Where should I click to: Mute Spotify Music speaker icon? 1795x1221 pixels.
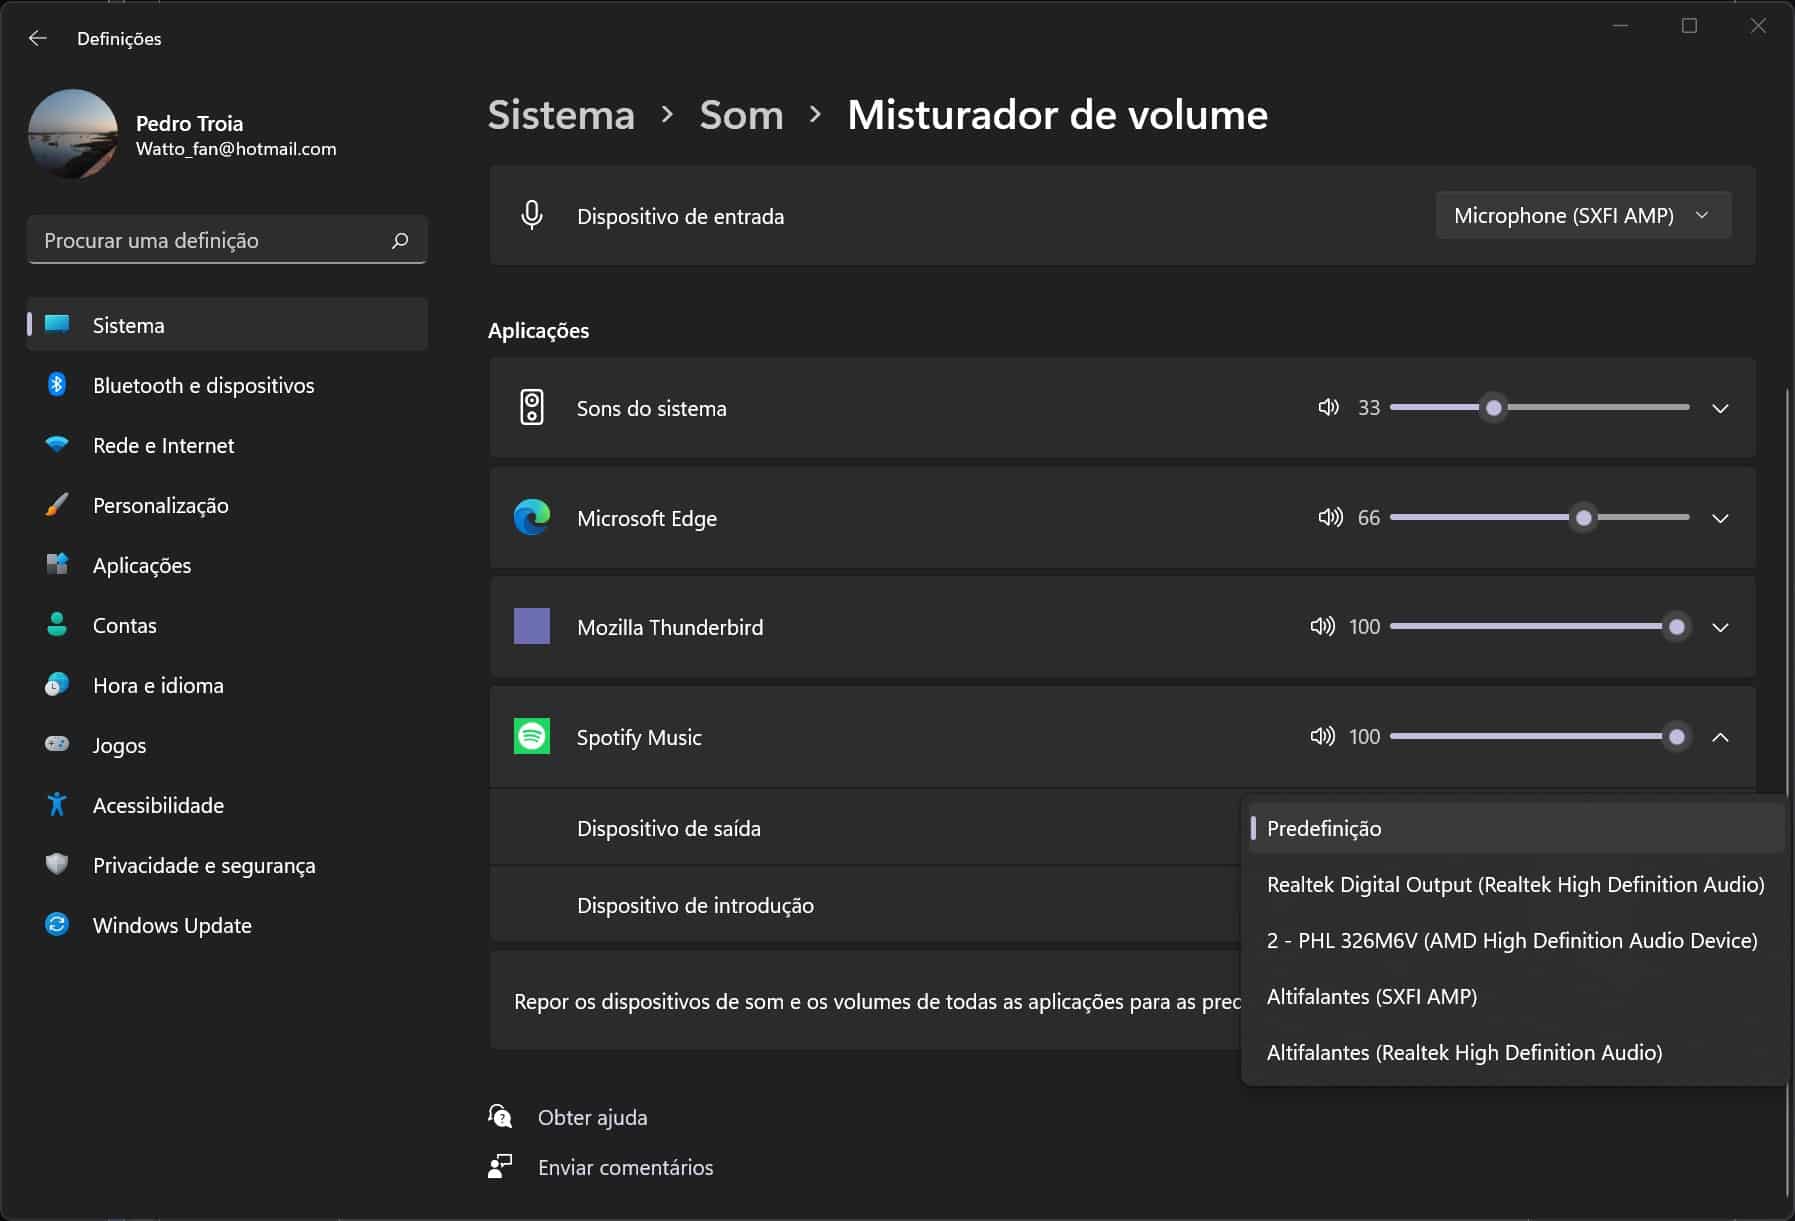[x=1322, y=737]
